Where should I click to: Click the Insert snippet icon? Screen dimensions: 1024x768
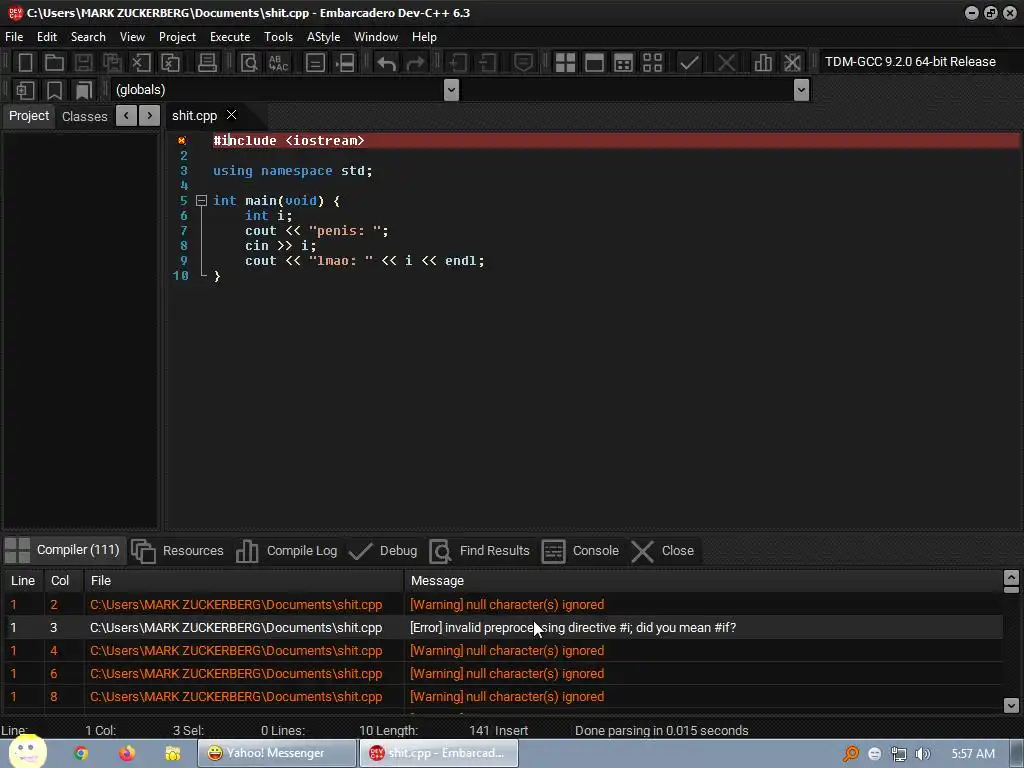coord(25,90)
